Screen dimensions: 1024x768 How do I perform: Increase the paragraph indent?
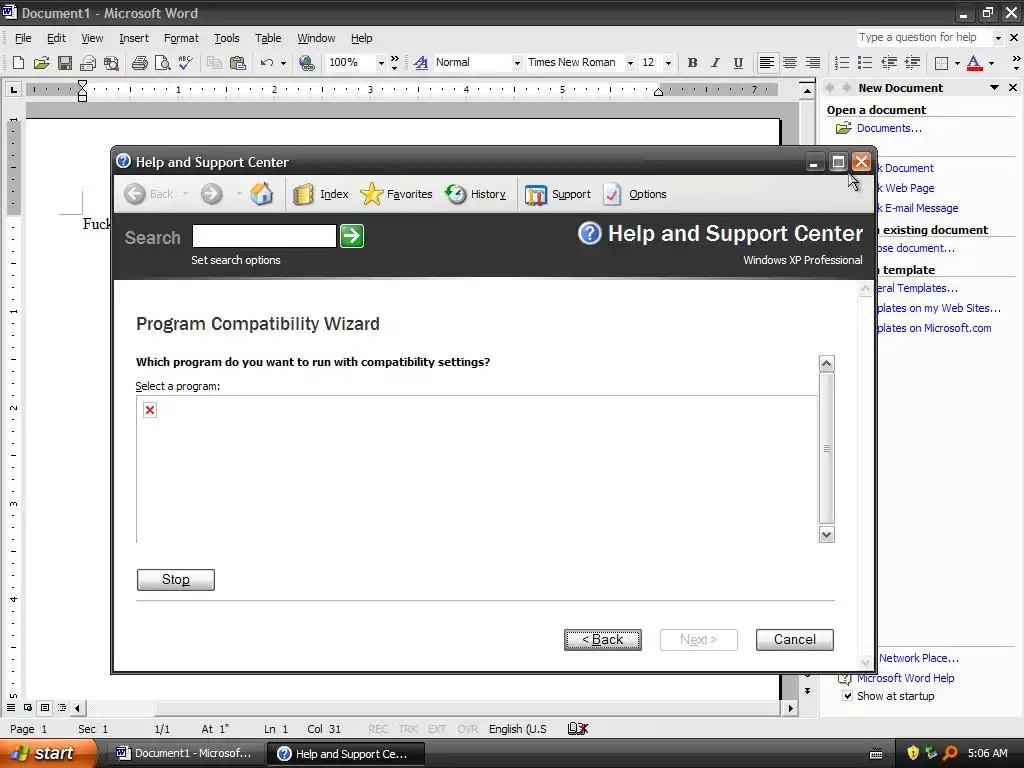[x=912, y=63]
